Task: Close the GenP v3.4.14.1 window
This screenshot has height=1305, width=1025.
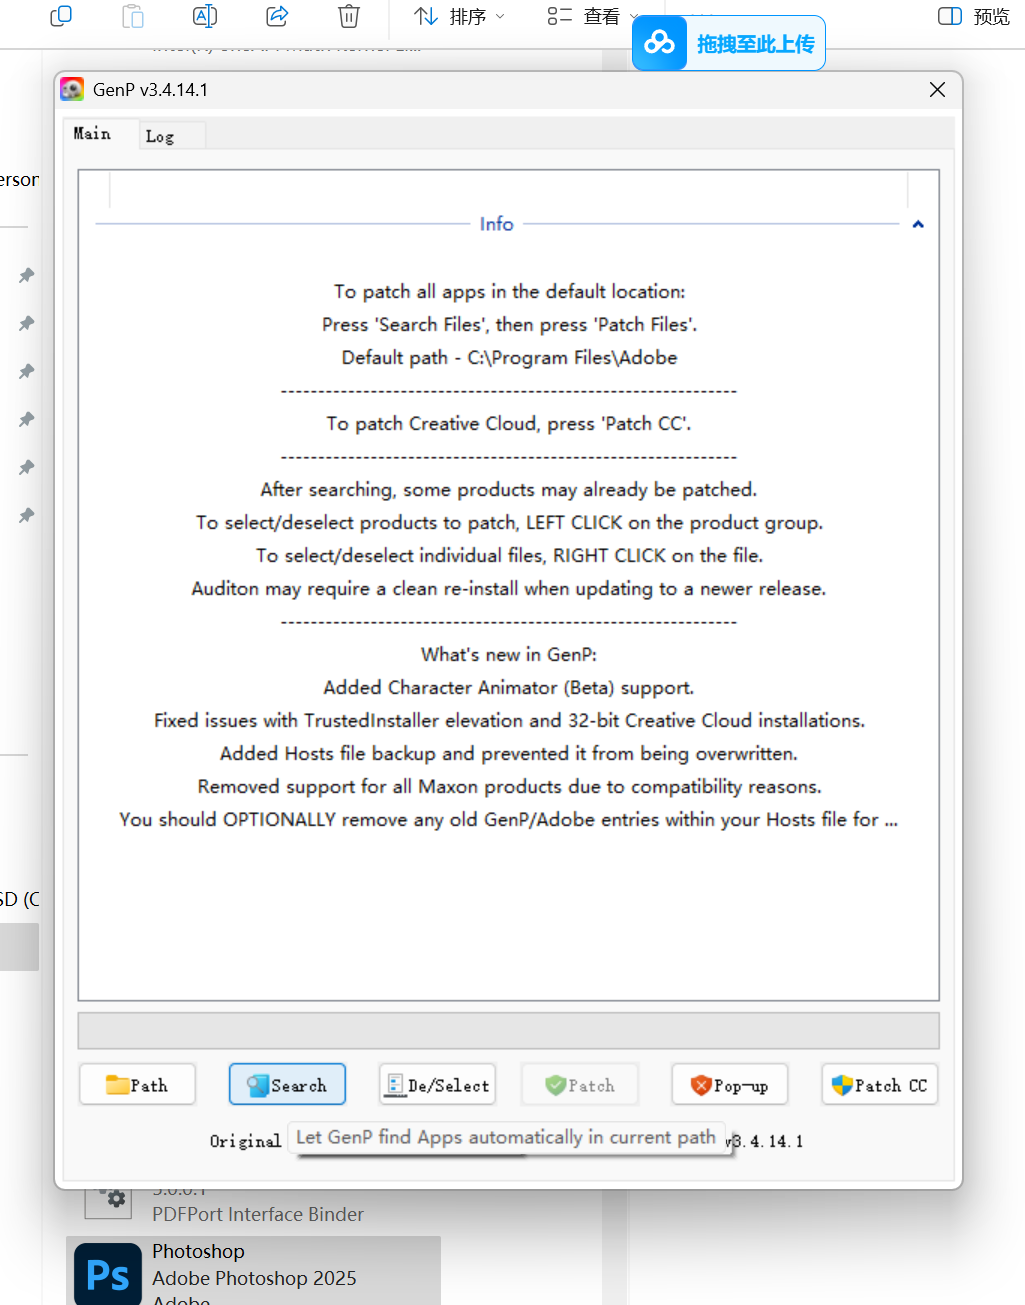Action: (x=937, y=90)
